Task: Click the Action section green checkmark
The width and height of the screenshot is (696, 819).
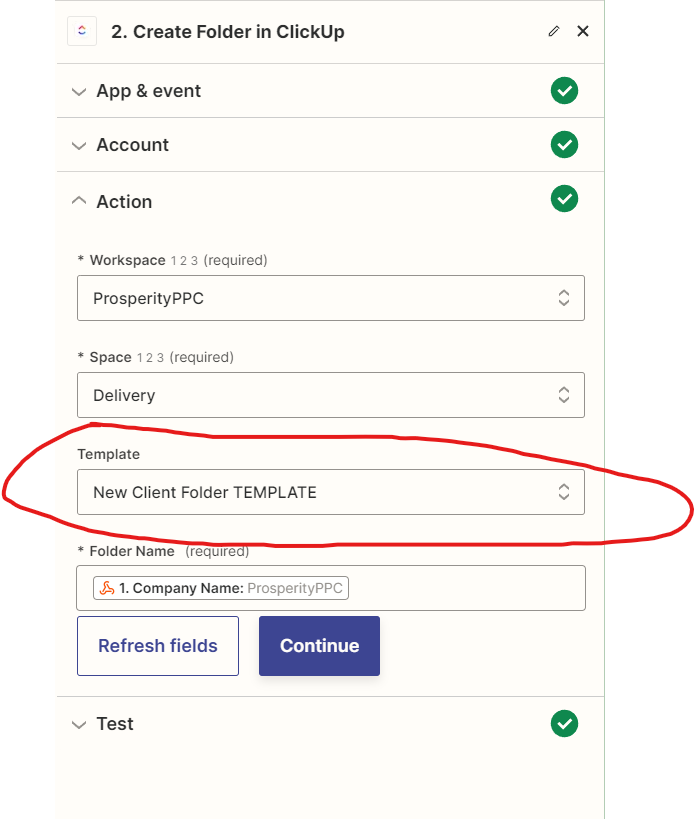Action: (x=564, y=198)
